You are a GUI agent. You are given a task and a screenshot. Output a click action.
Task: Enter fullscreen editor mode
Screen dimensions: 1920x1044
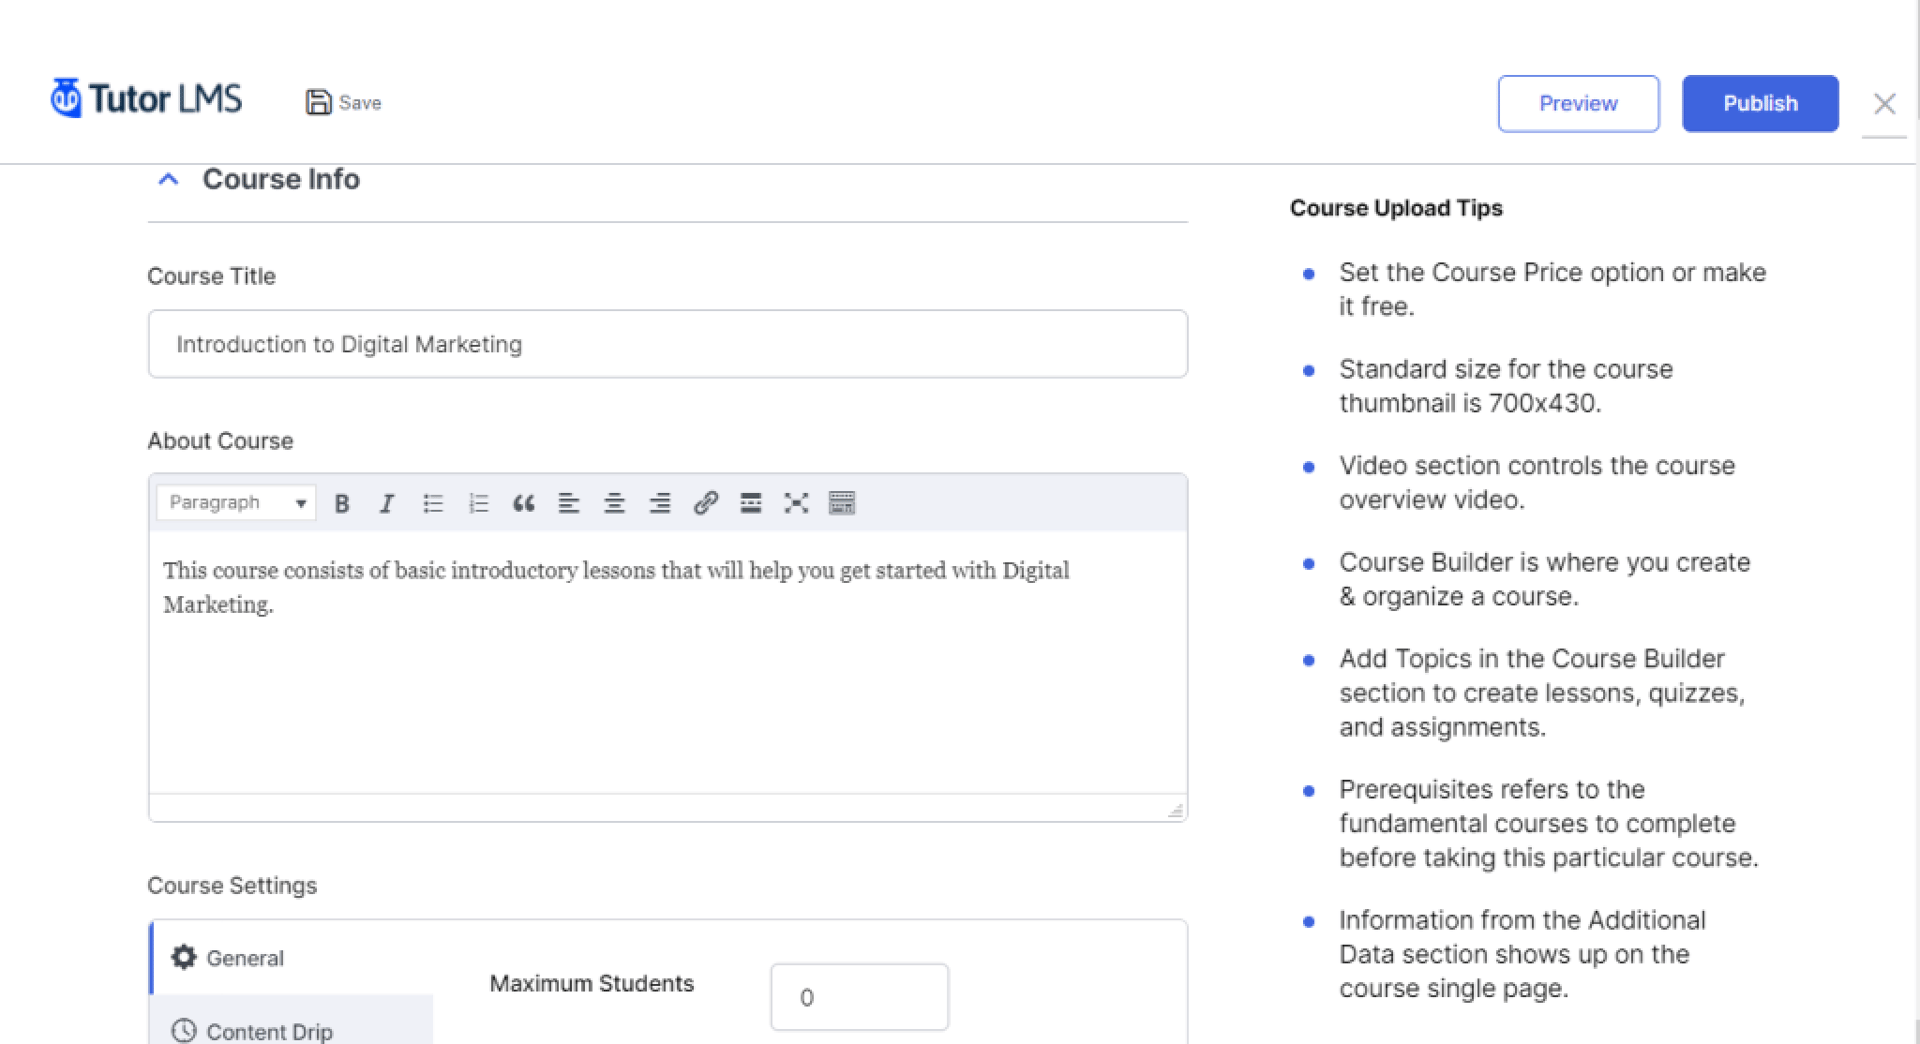point(796,503)
